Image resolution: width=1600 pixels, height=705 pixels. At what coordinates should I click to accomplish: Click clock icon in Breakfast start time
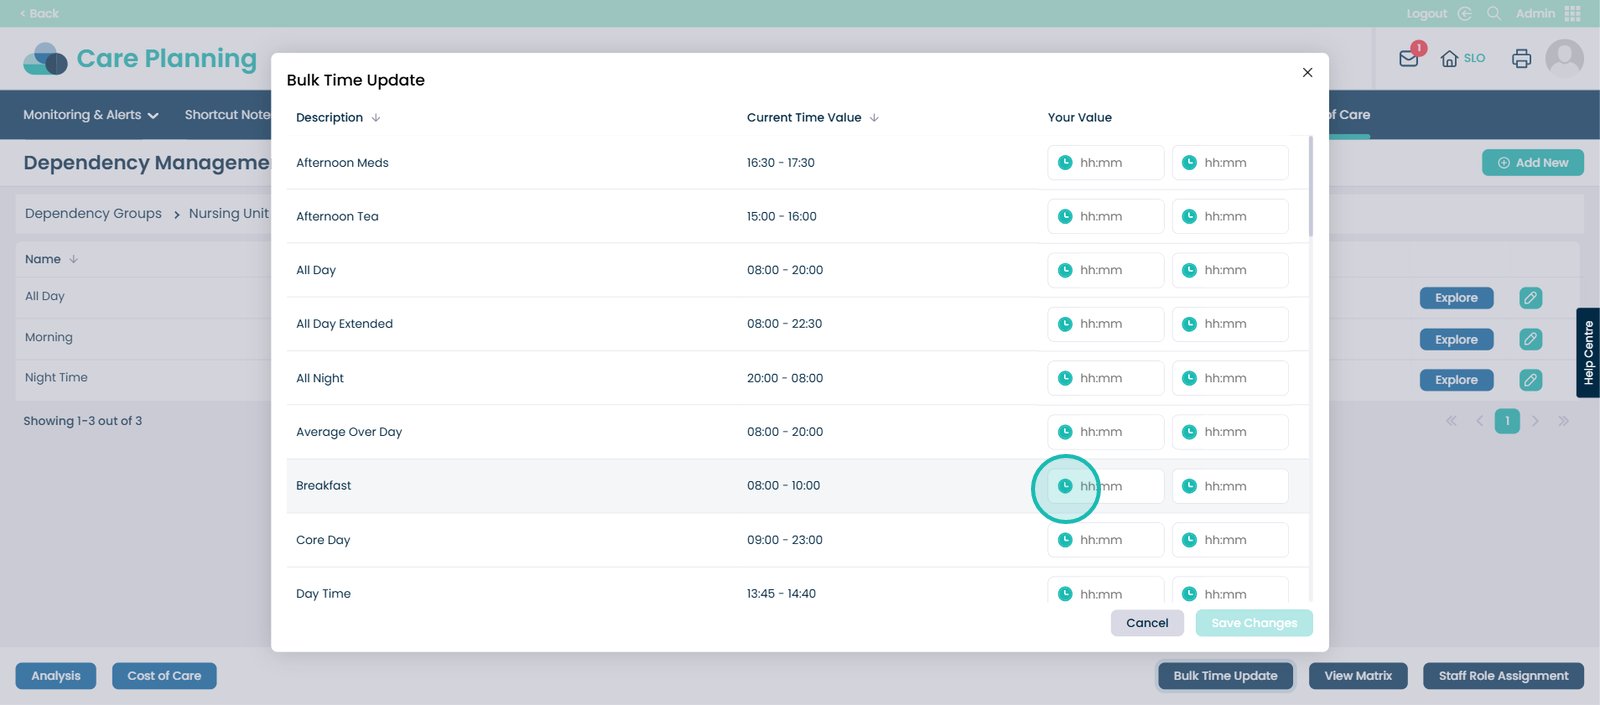point(1065,486)
